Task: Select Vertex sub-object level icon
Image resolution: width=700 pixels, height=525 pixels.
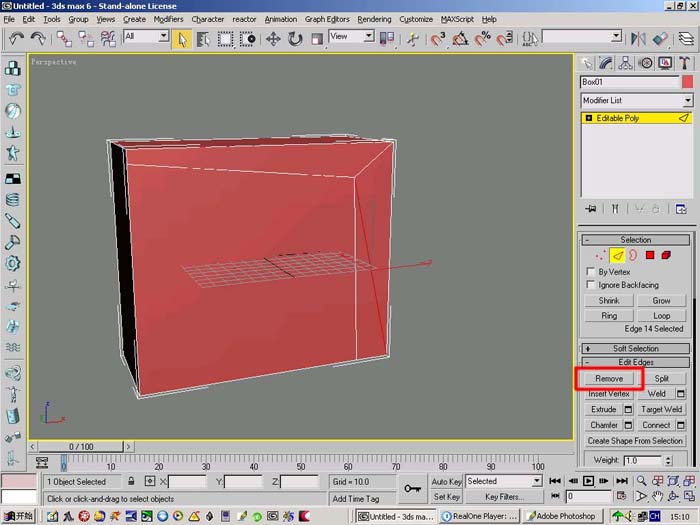Action: [600, 255]
